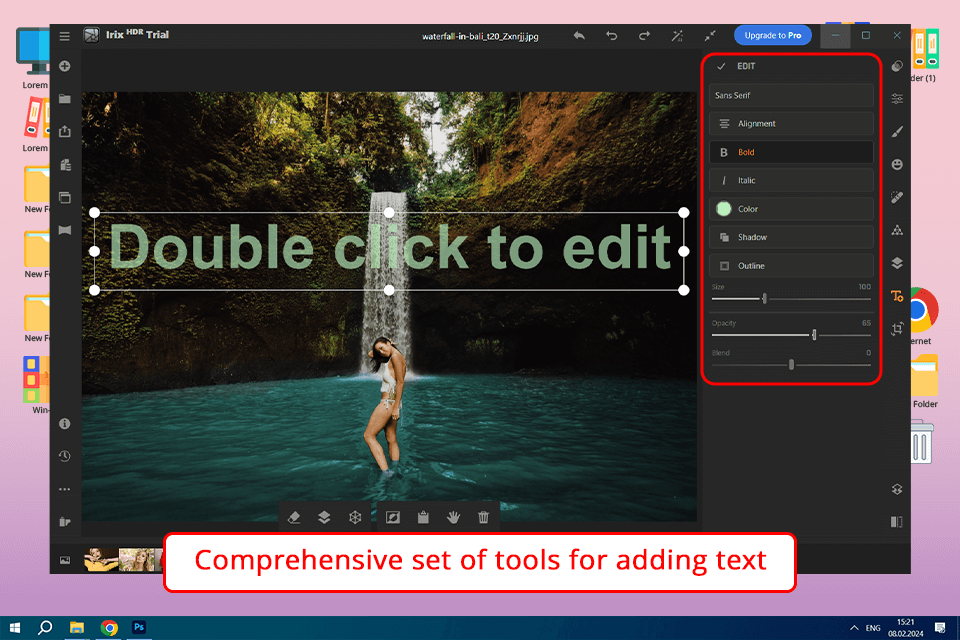Open File Explorer from the taskbar

pos(77,628)
